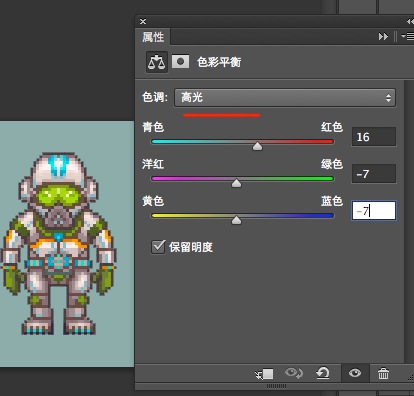Expand panel tabs double-arrow icon

coord(383,36)
